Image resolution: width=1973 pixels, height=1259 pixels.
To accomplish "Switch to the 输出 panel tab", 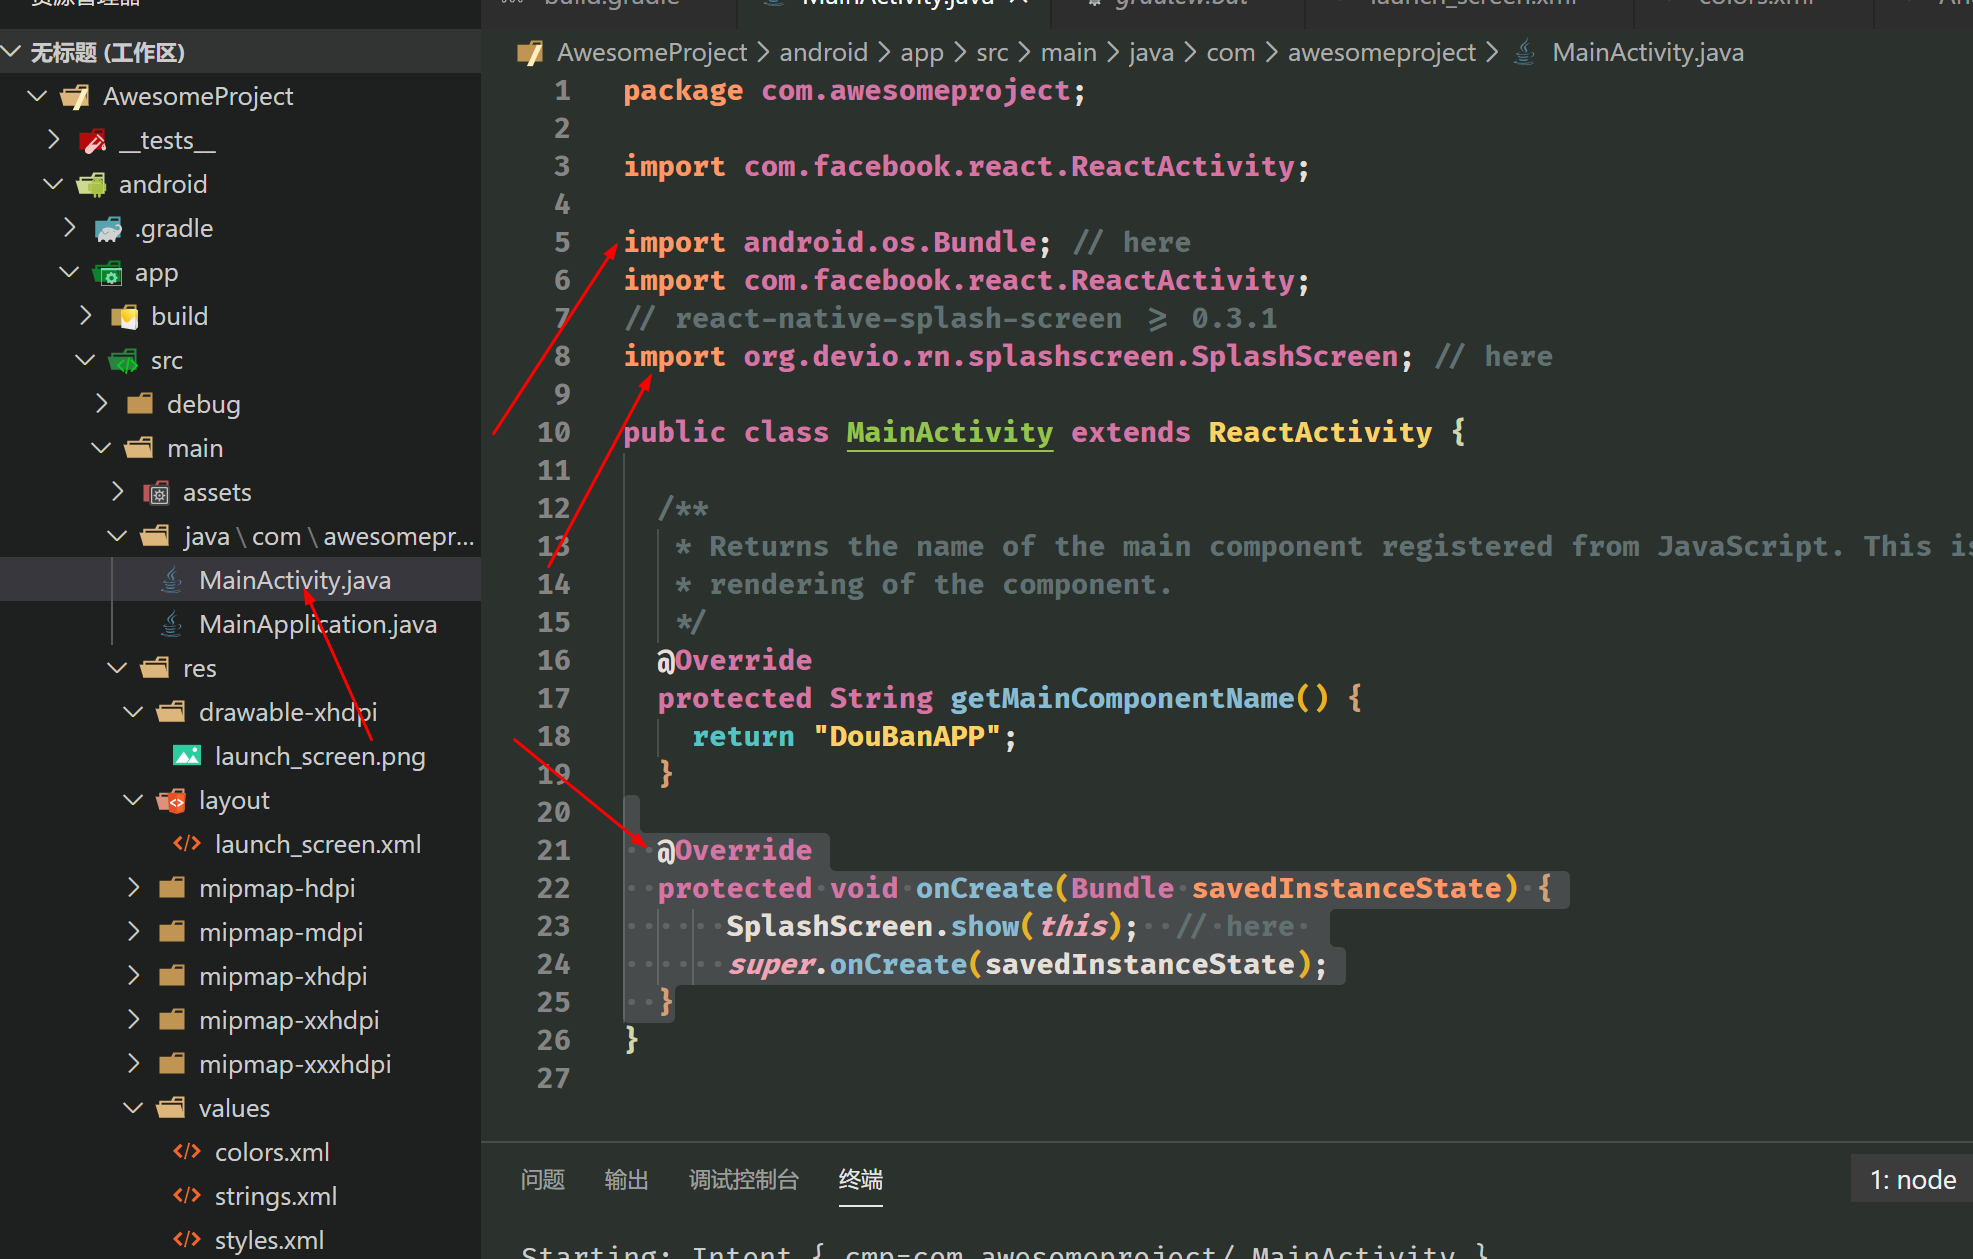I will (x=626, y=1180).
